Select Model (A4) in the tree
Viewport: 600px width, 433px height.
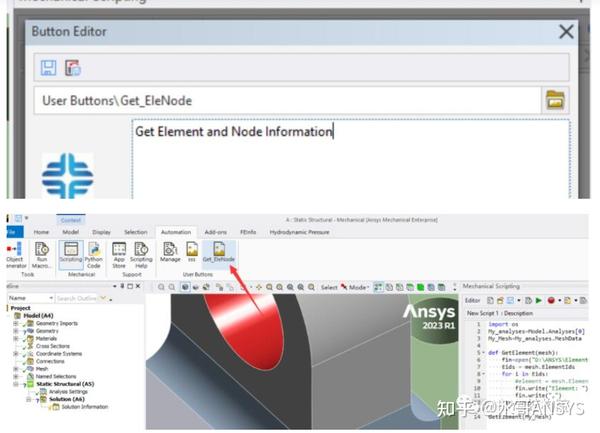(x=38, y=316)
